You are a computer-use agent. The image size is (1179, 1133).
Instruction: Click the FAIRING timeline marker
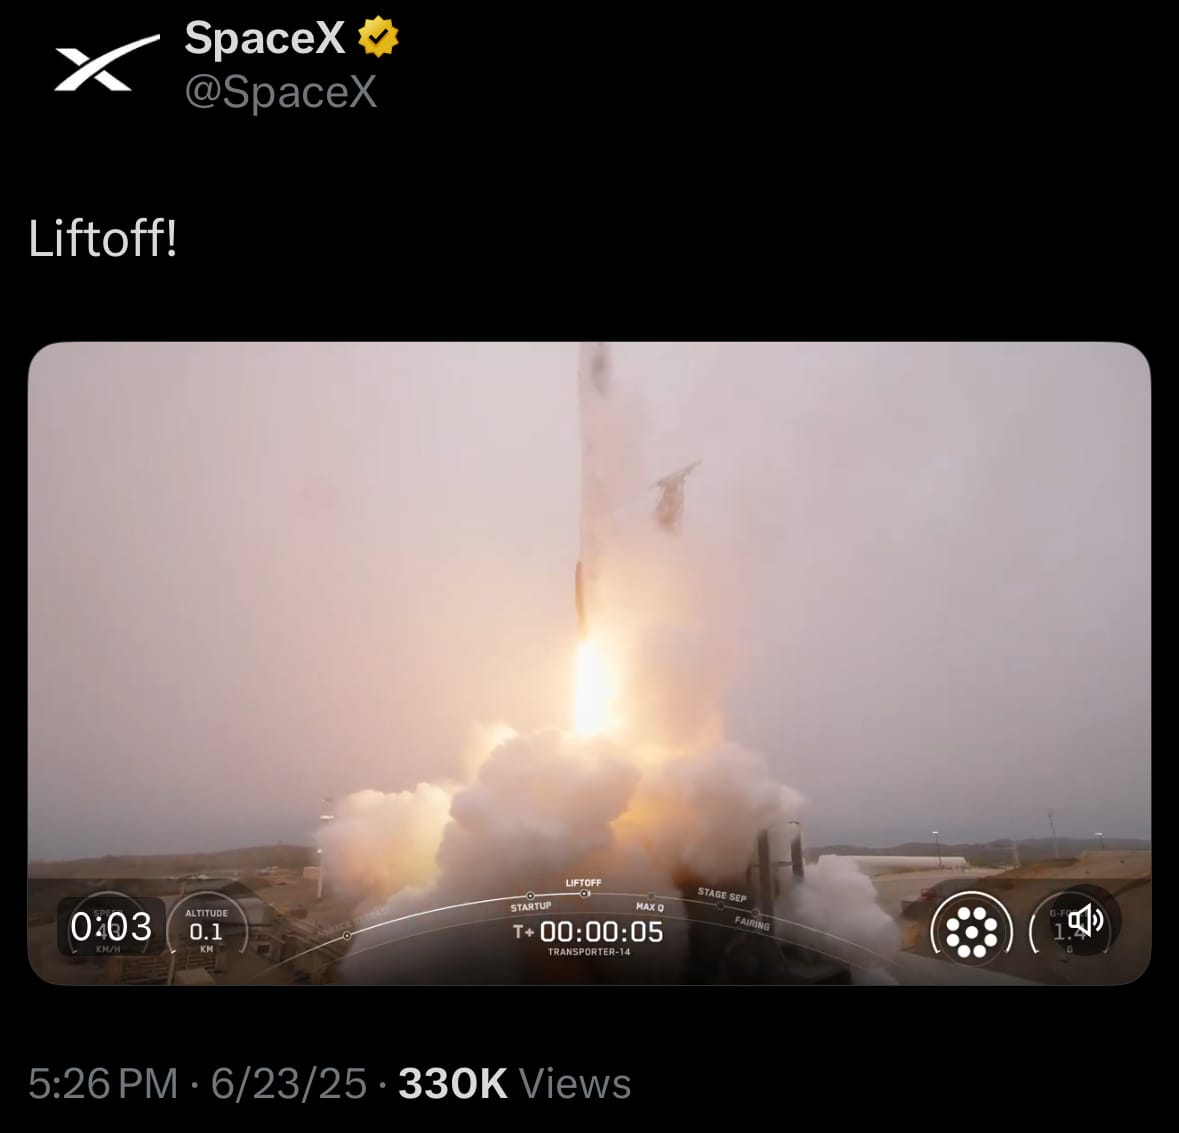tap(753, 921)
